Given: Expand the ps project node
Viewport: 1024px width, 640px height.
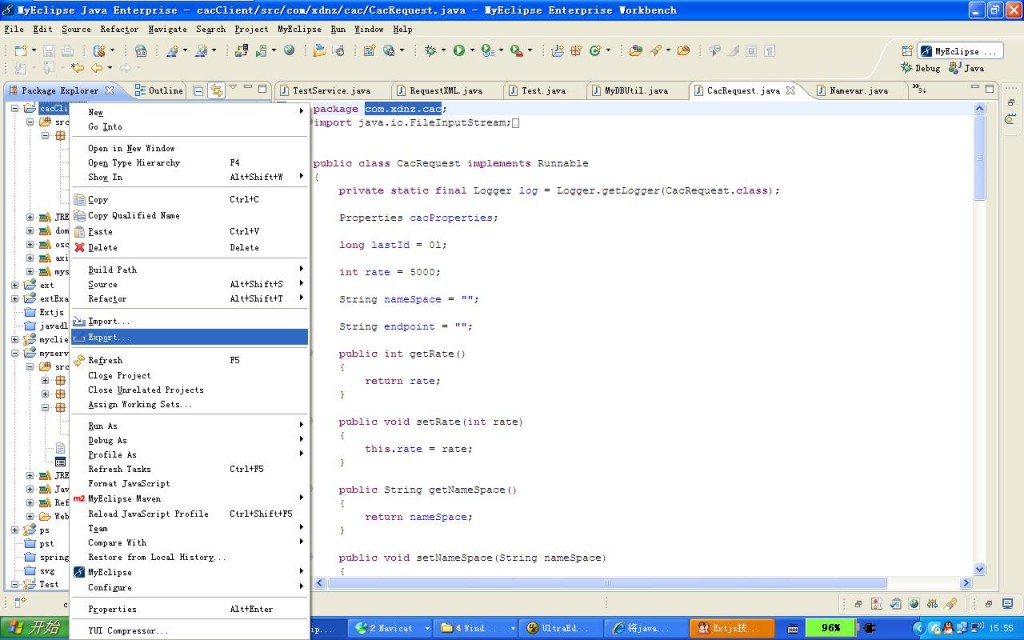Looking at the screenshot, I should point(16,530).
